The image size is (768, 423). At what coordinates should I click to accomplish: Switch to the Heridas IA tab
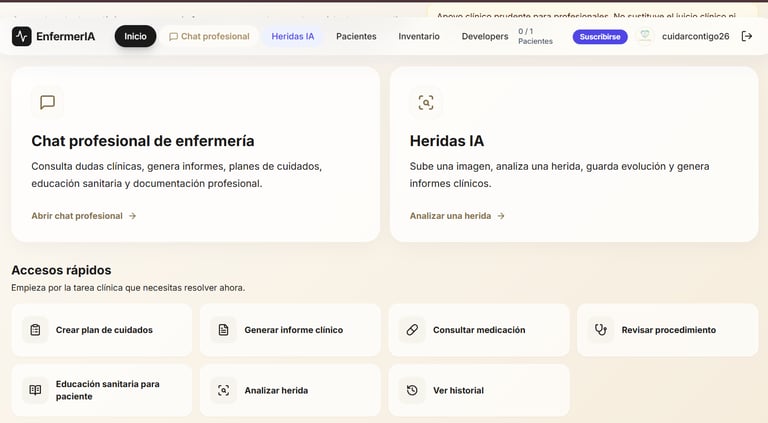pyautogui.click(x=293, y=36)
